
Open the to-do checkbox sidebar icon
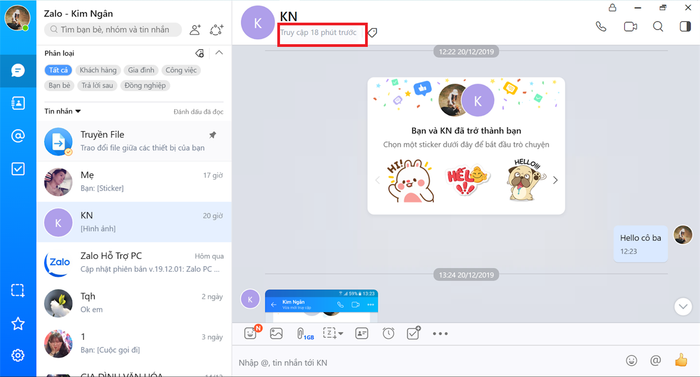point(18,169)
